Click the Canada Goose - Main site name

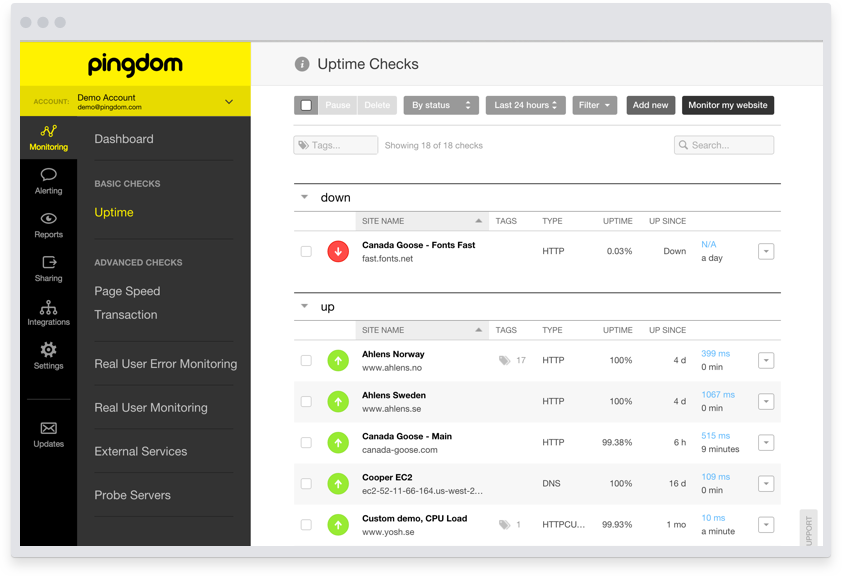click(407, 436)
